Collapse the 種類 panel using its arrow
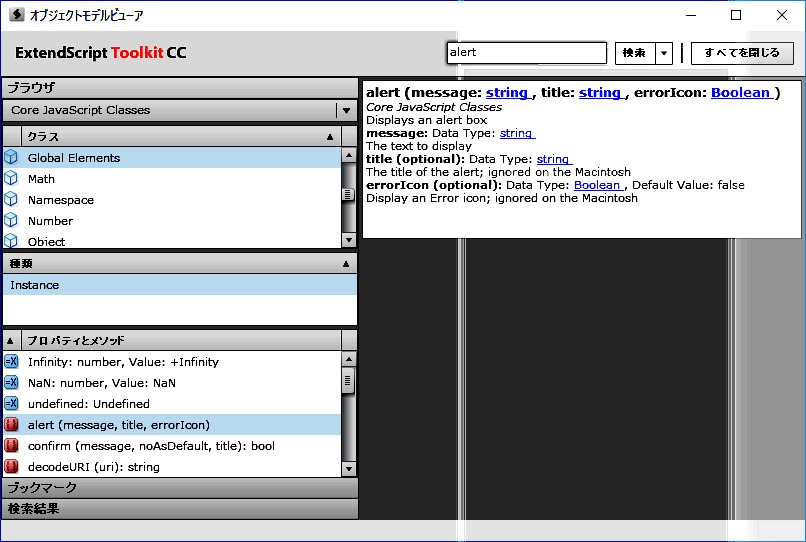This screenshot has height=542, width=806. (x=346, y=264)
